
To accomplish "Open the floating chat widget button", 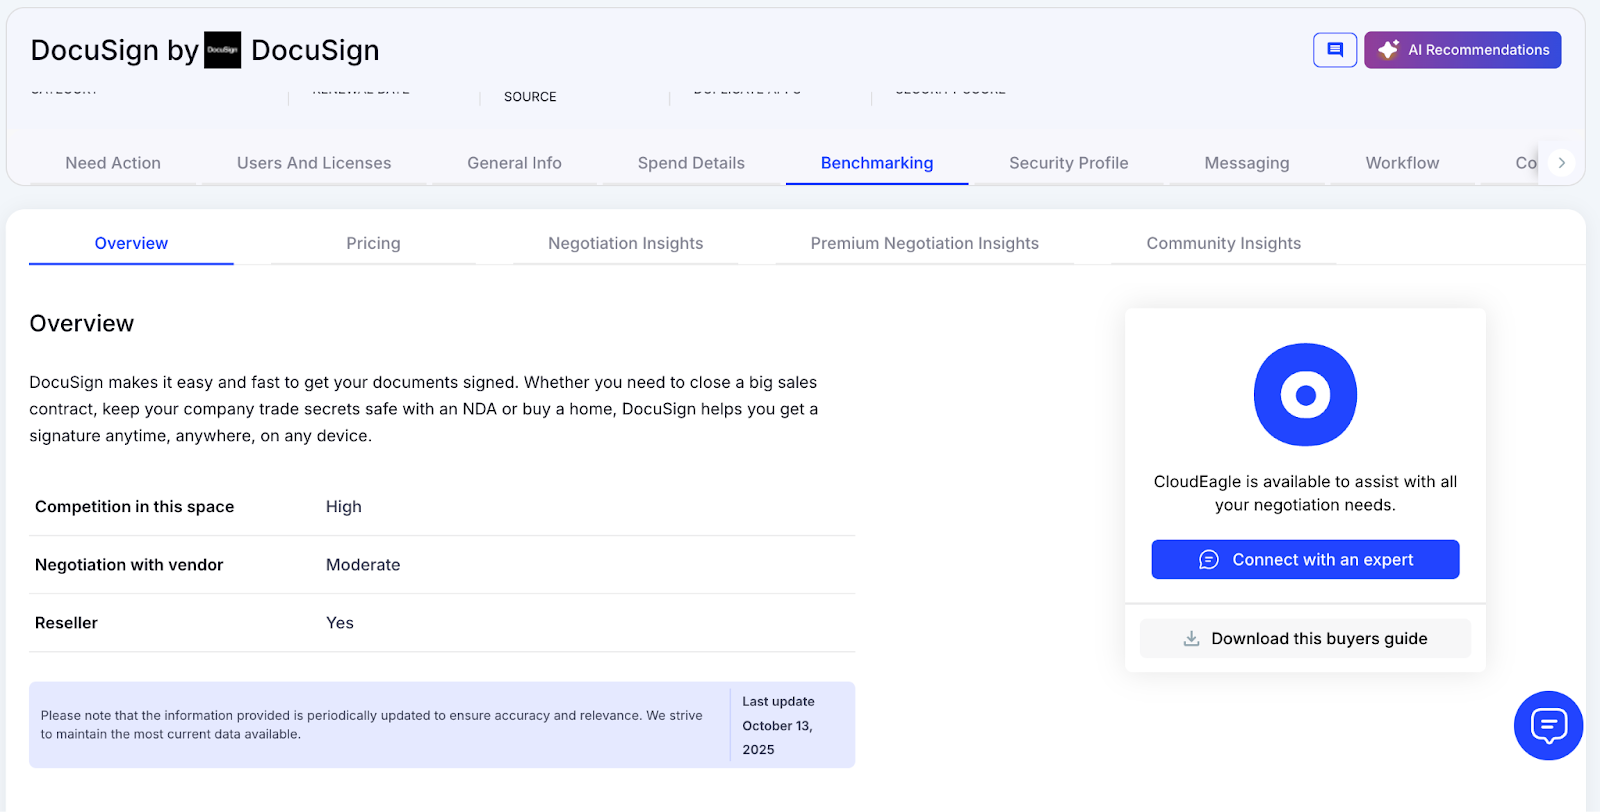I will (1548, 725).
